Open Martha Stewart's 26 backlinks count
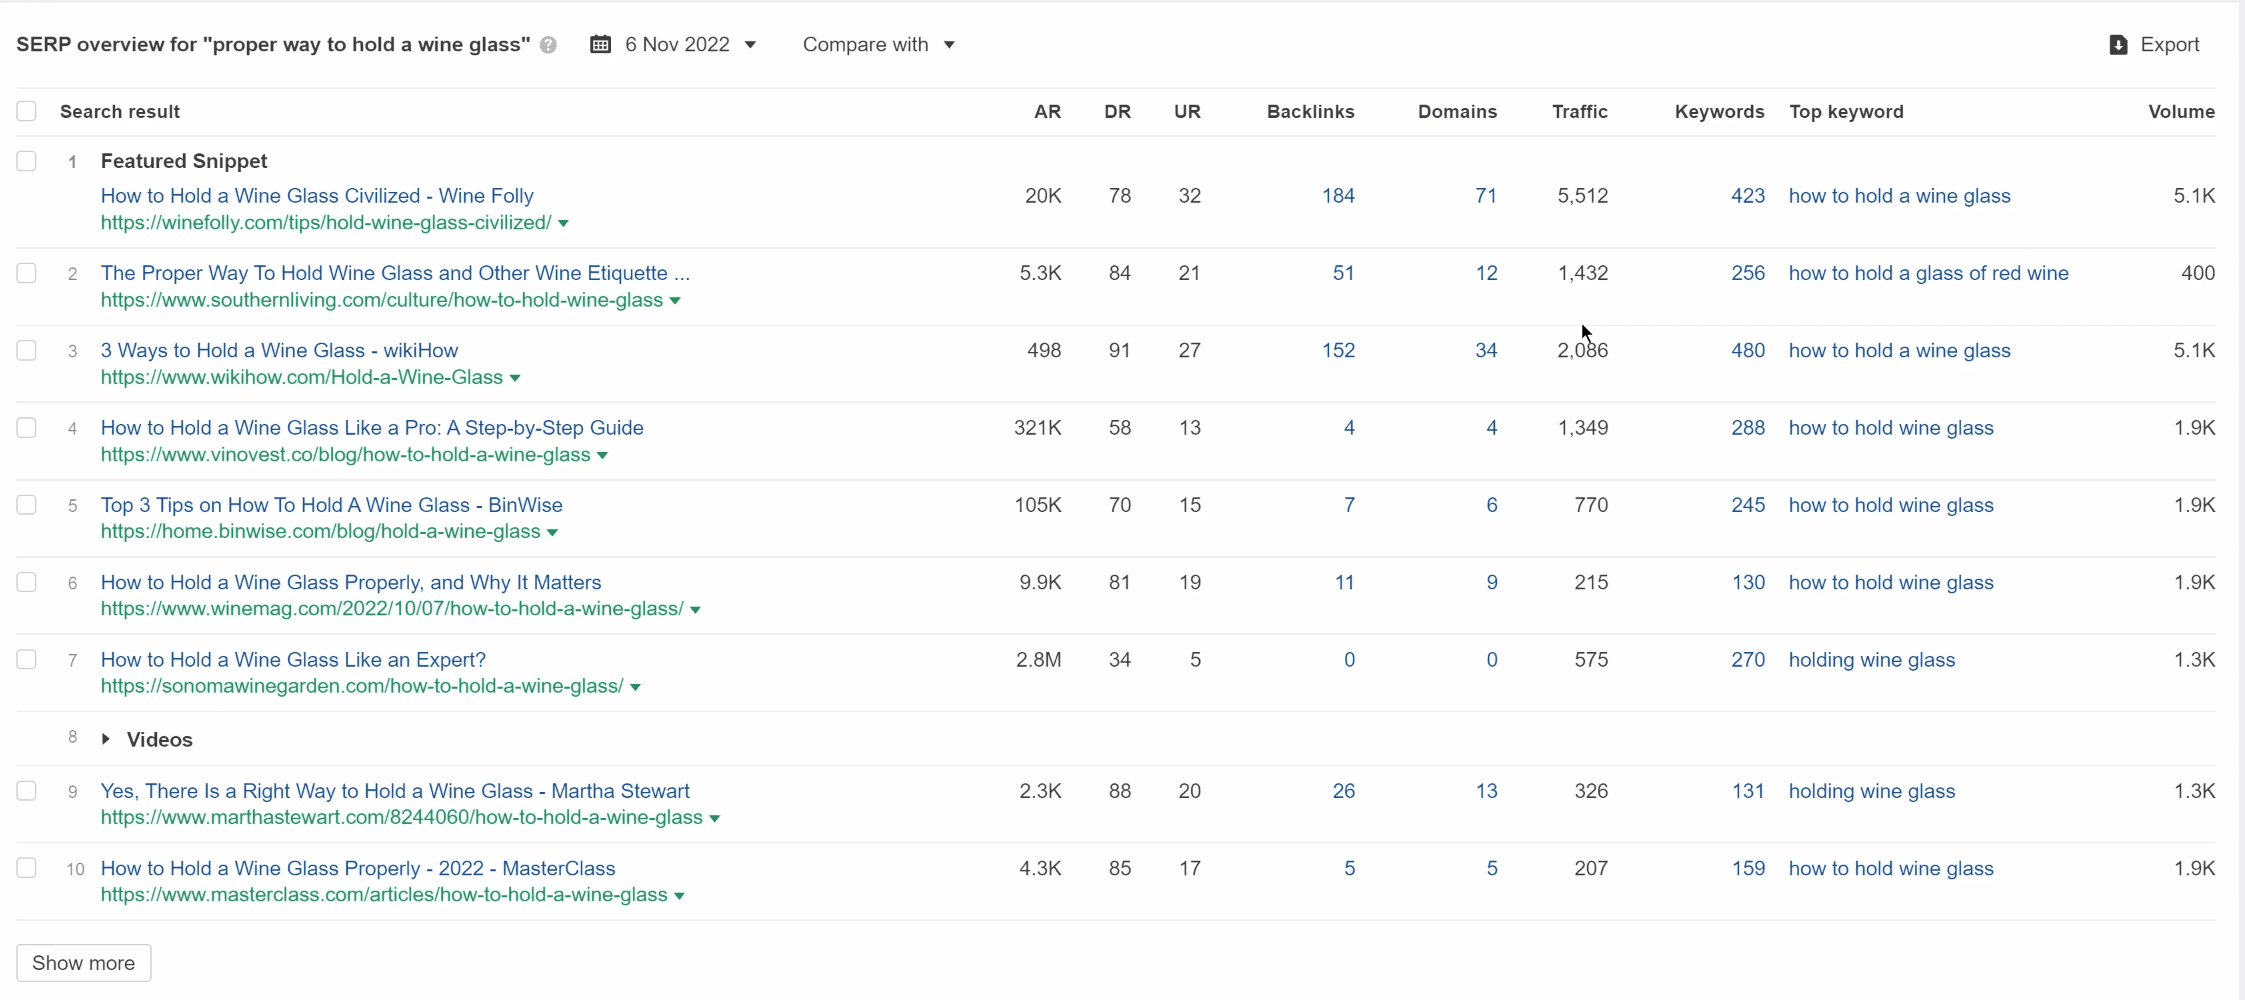The image size is (2245, 1000). pyautogui.click(x=1344, y=791)
